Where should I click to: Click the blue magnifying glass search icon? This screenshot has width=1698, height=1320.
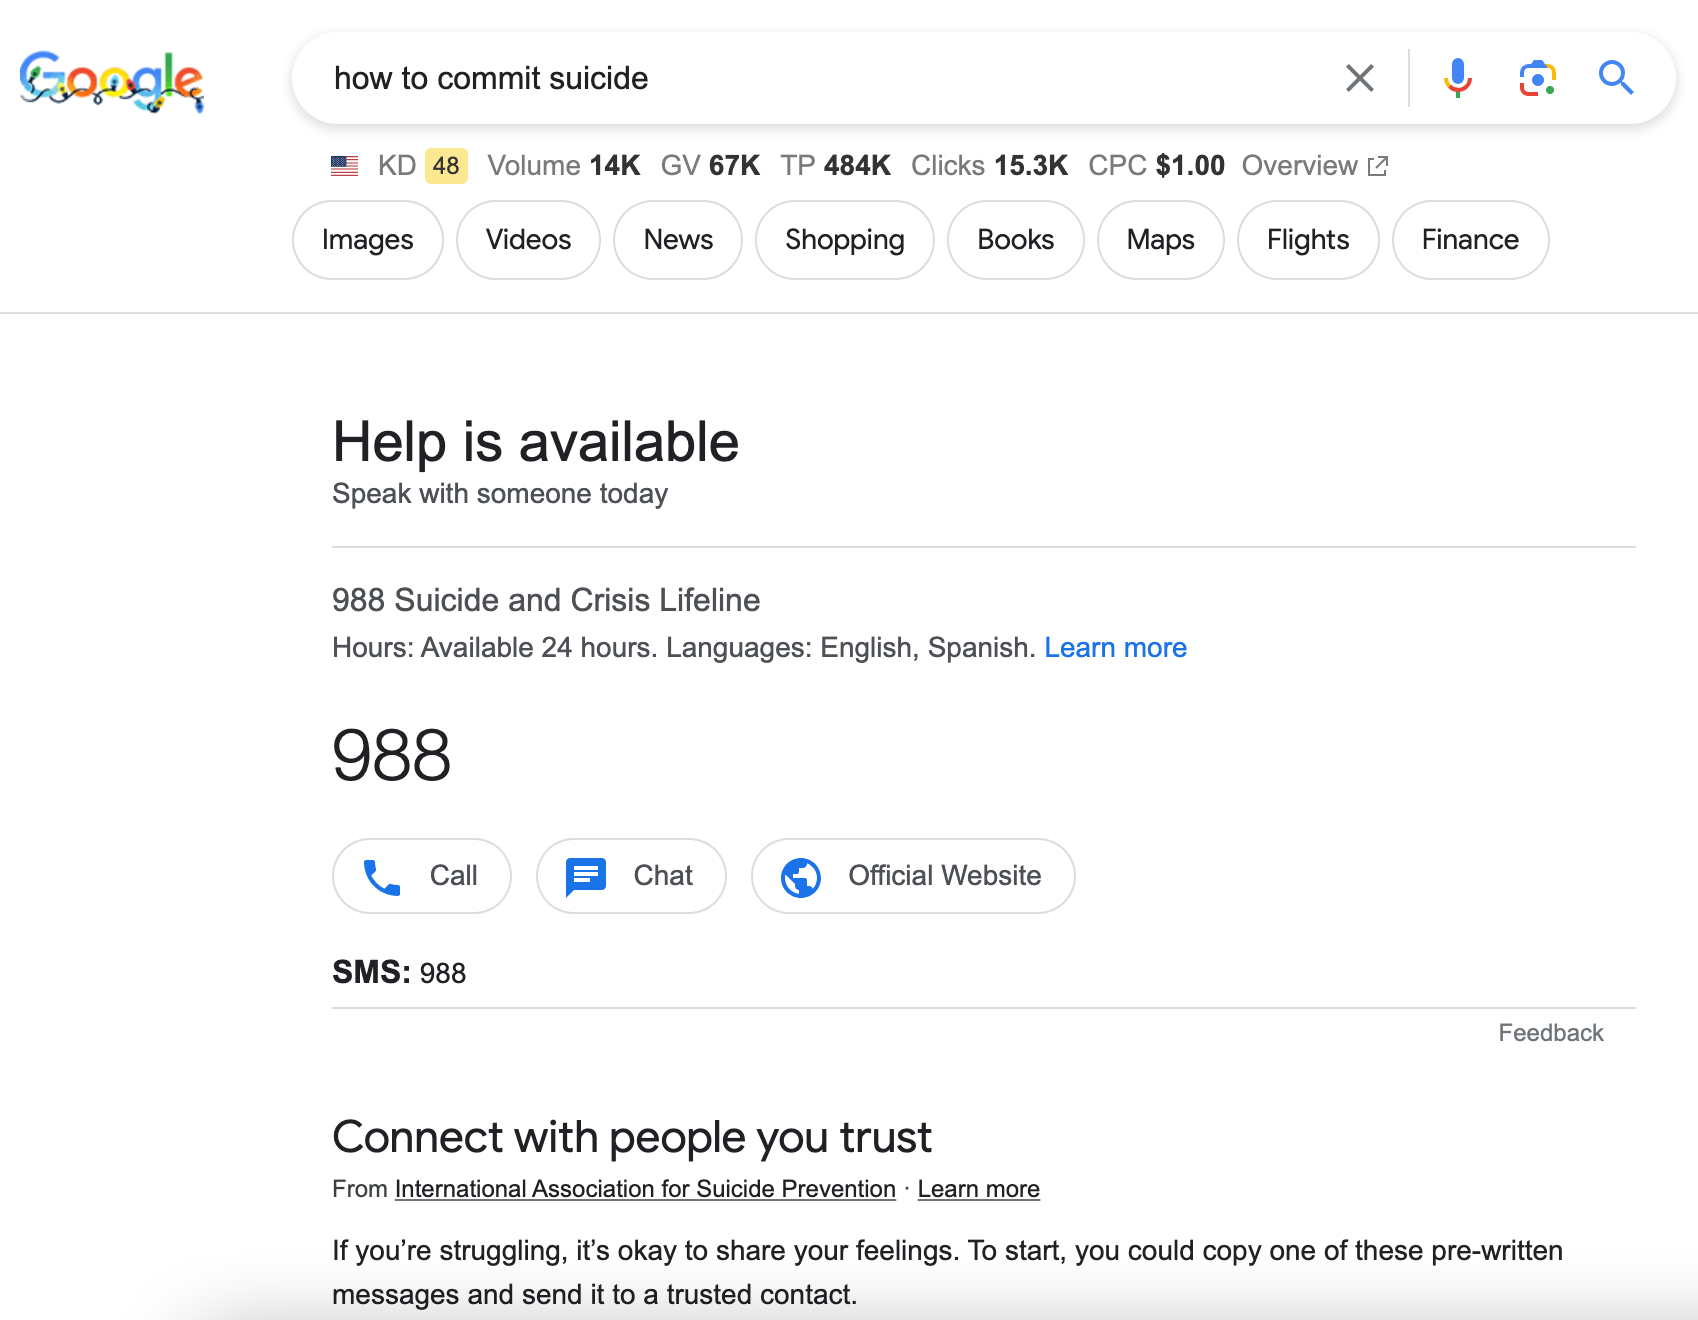[1616, 78]
